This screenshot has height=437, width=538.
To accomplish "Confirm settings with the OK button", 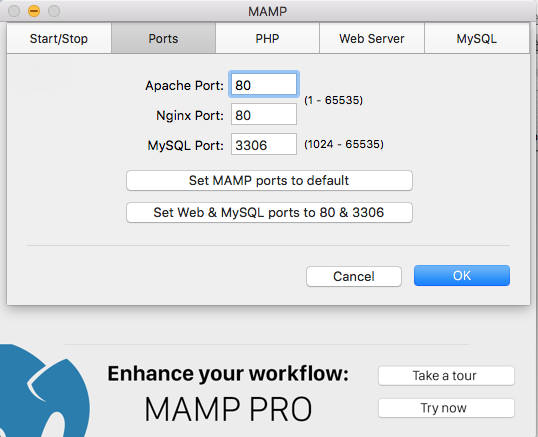I will pos(462,275).
